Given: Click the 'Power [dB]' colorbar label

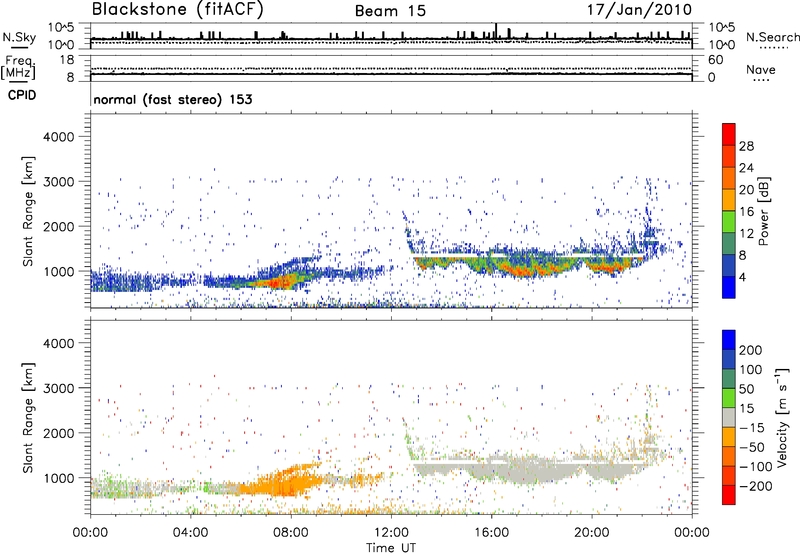Looking at the screenshot, I should tap(763, 211).
